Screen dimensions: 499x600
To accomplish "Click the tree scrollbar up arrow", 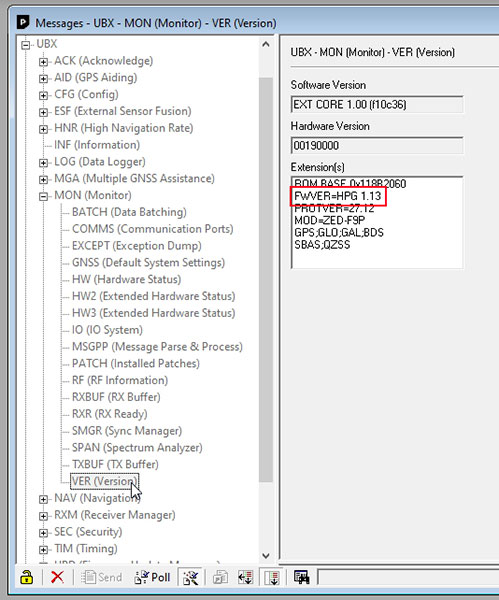I will point(266,44).
